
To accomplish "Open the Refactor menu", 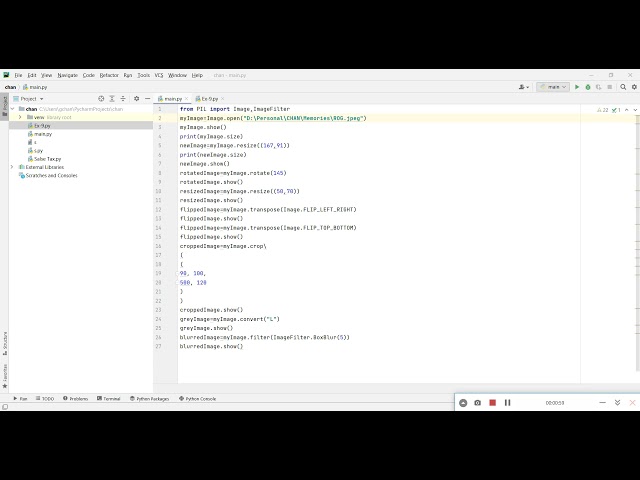I will coord(109,75).
